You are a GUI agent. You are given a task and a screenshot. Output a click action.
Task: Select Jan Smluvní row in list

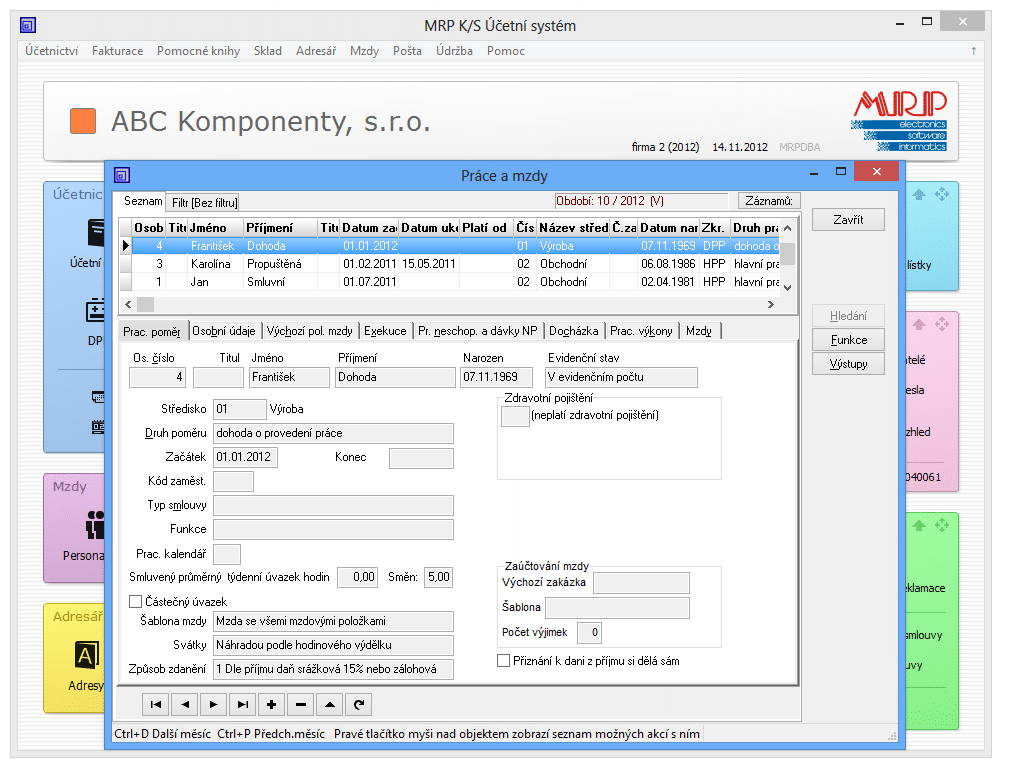tap(455, 282)
